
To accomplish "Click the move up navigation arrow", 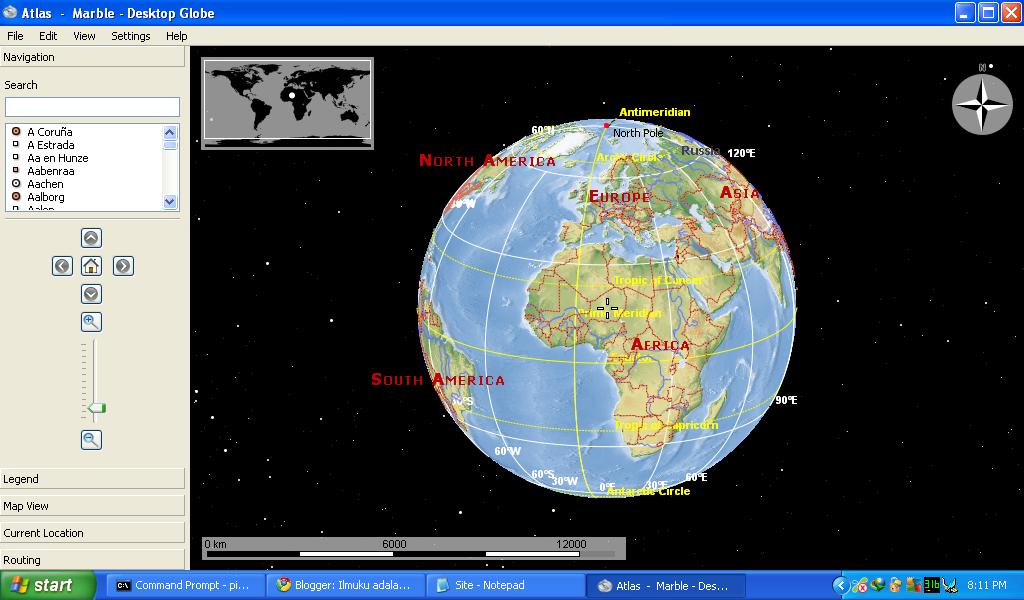I will point(91,238).
